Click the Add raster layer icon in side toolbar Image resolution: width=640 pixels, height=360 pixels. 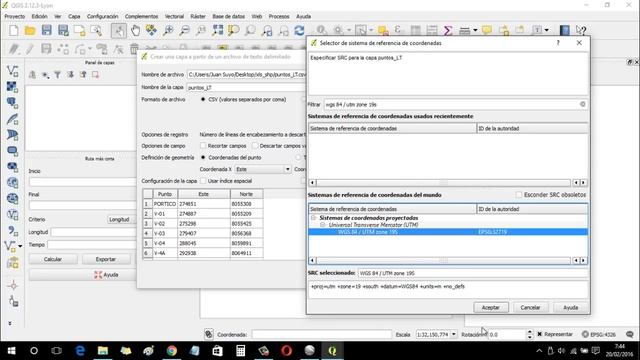[12, 87]
